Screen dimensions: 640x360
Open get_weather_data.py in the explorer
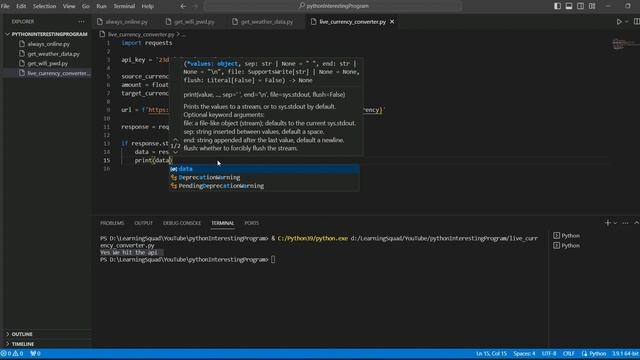53,54
